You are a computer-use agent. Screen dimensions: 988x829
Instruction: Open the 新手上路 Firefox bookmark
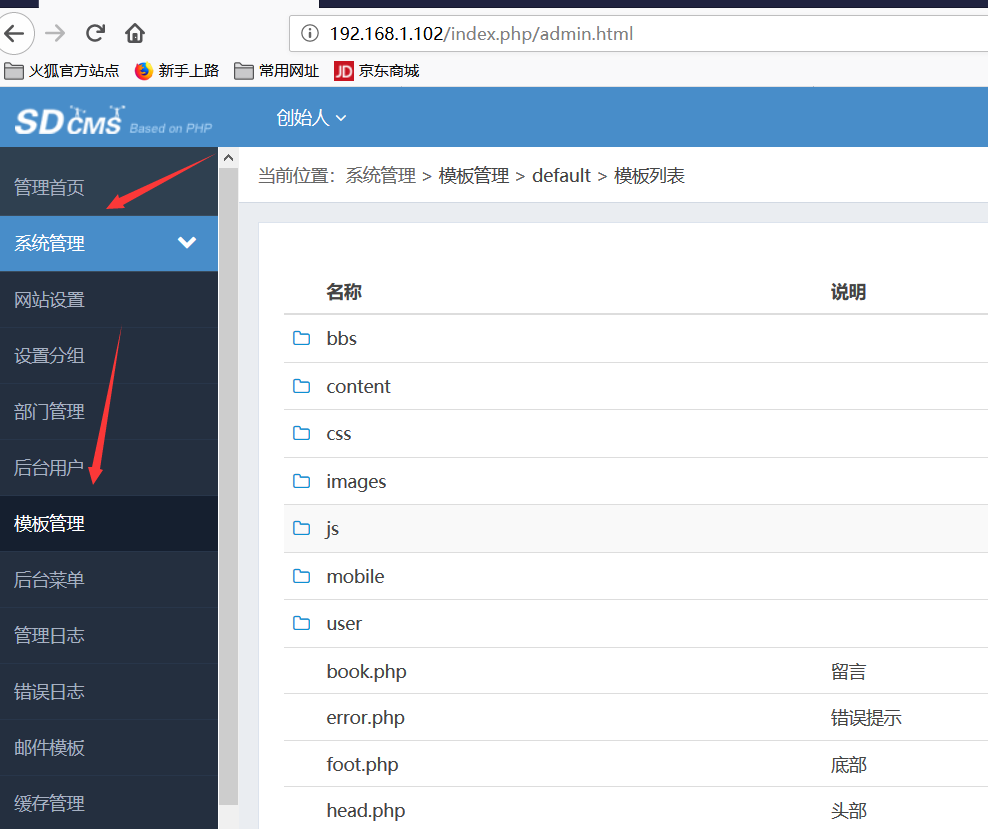177,71
